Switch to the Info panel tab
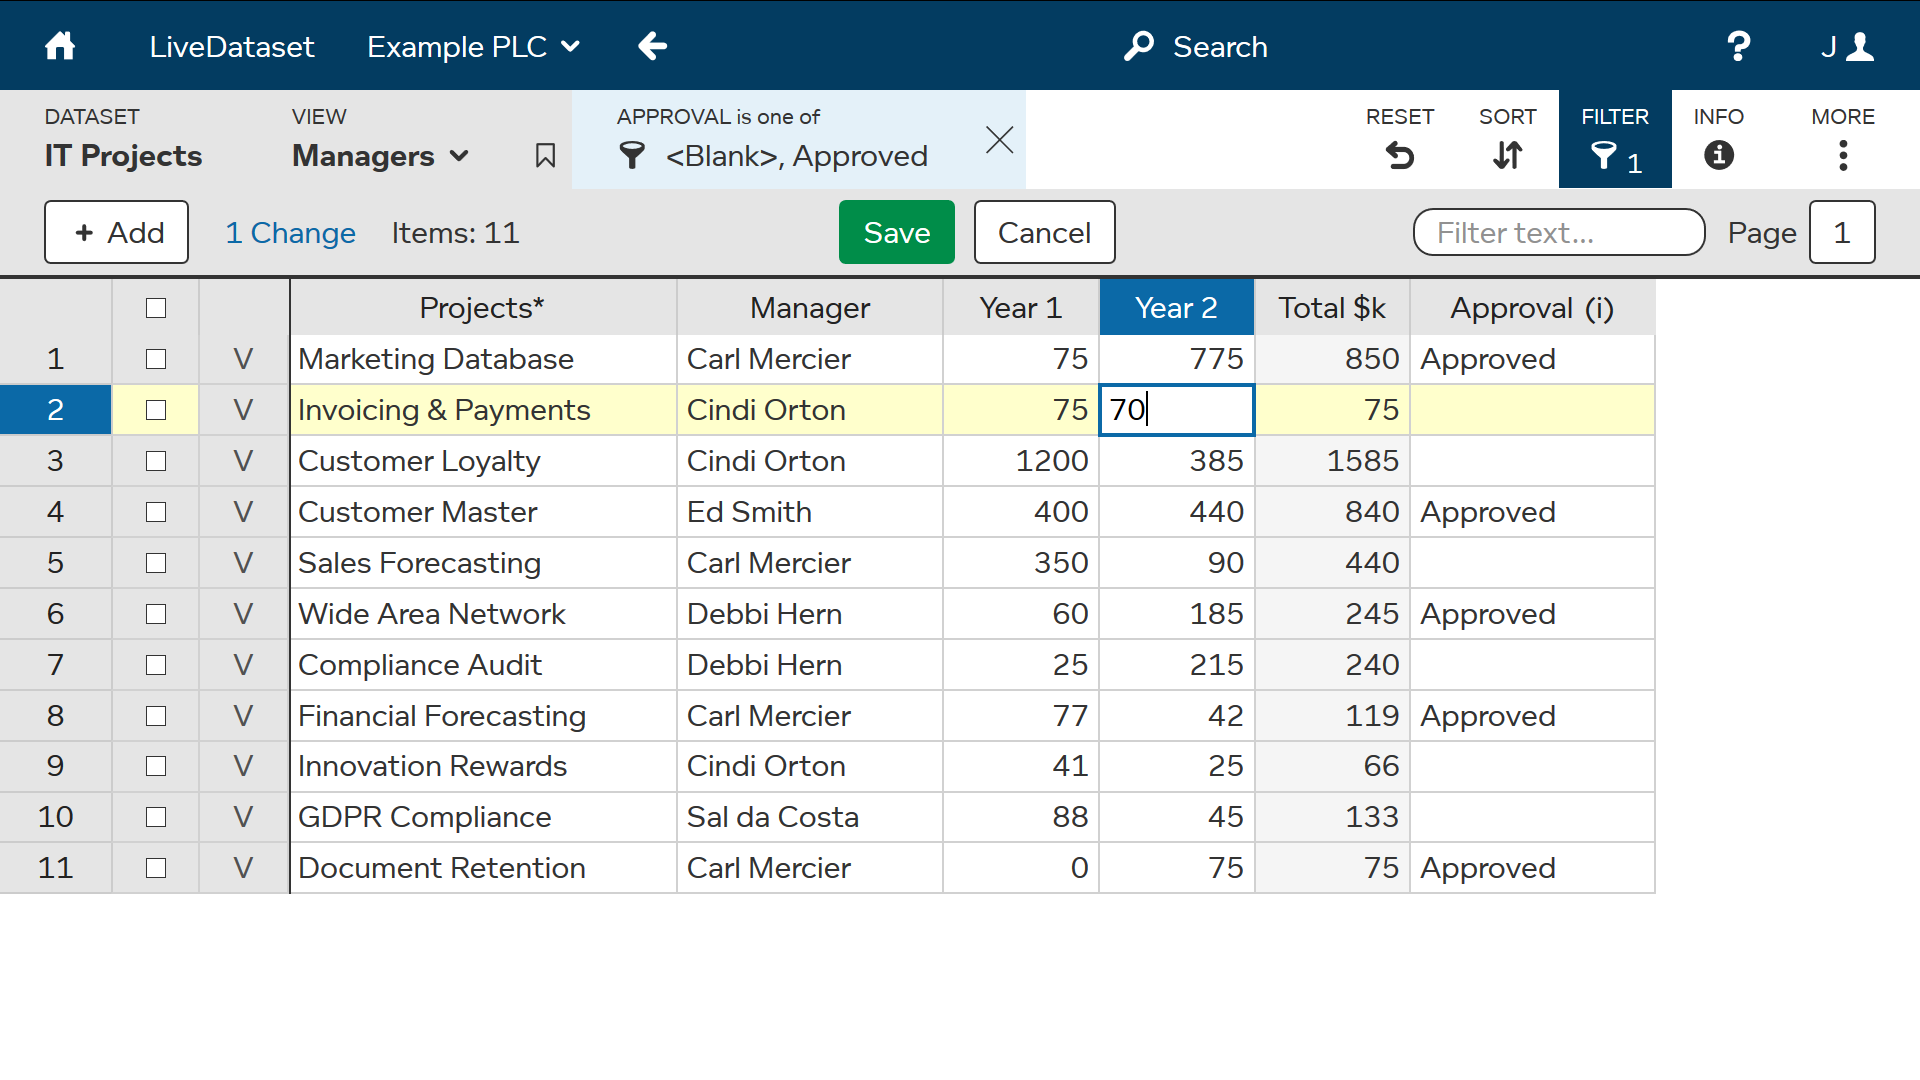Viewport: 1920px width, 1080px height. pyautogui.click(x=1717, y=140)
